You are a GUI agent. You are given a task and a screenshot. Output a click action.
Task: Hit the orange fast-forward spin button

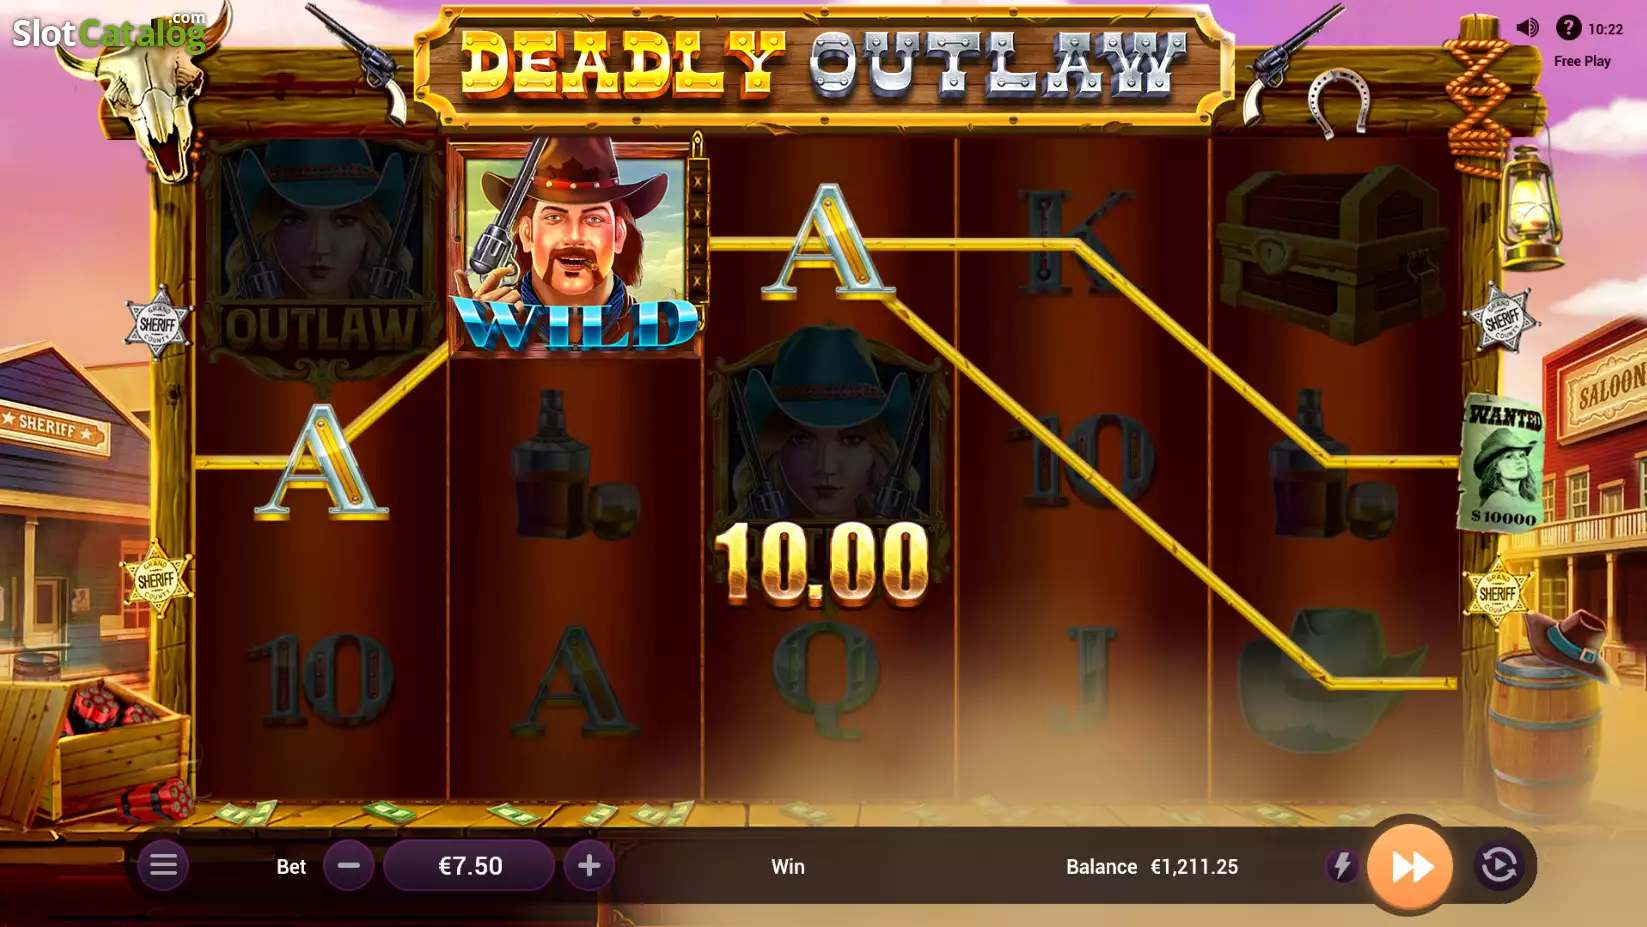1410,866
